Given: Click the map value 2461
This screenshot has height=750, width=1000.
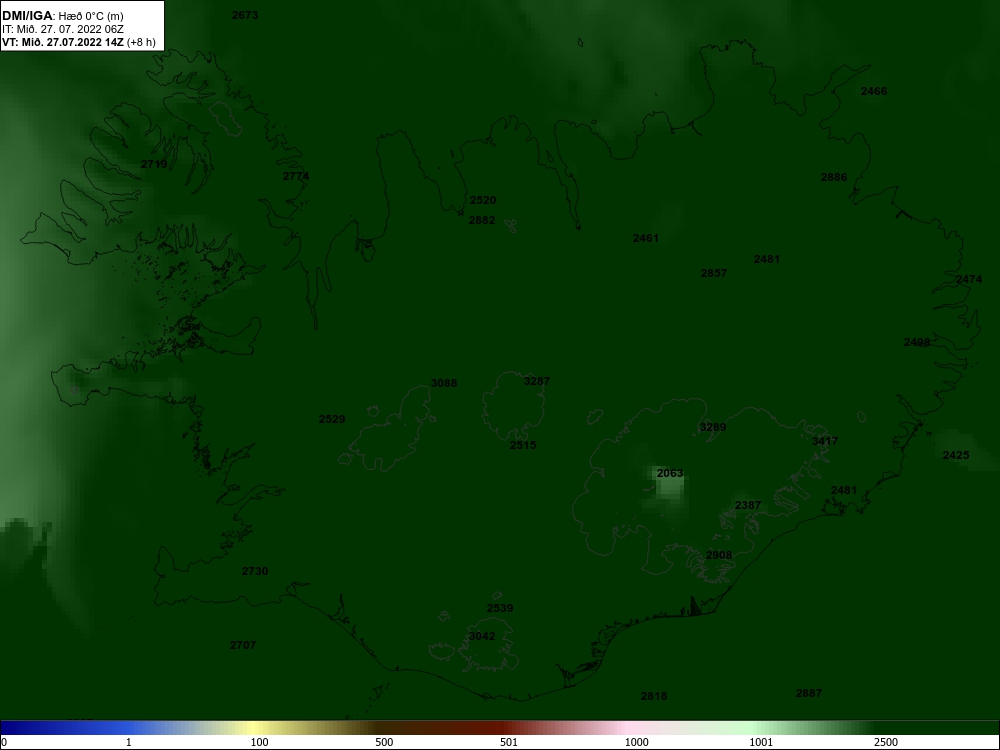Looking at the screenshot, I should tap(645, 238).
